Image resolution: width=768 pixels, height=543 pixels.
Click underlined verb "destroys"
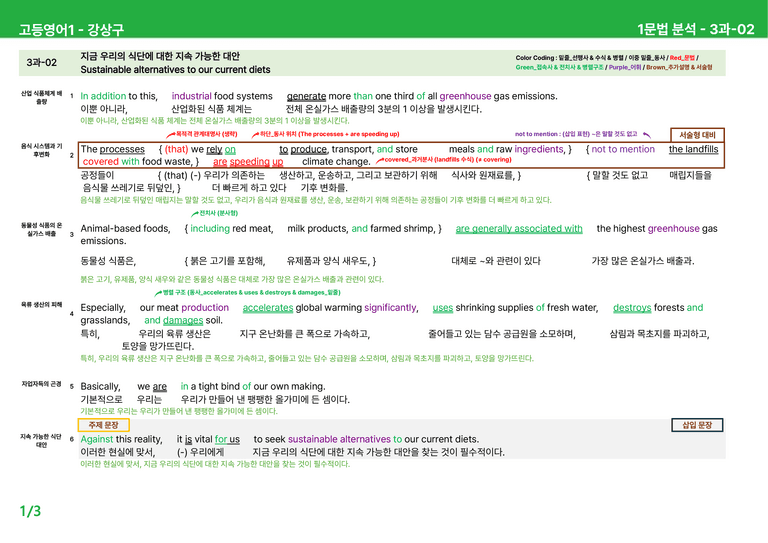point(632,307)
